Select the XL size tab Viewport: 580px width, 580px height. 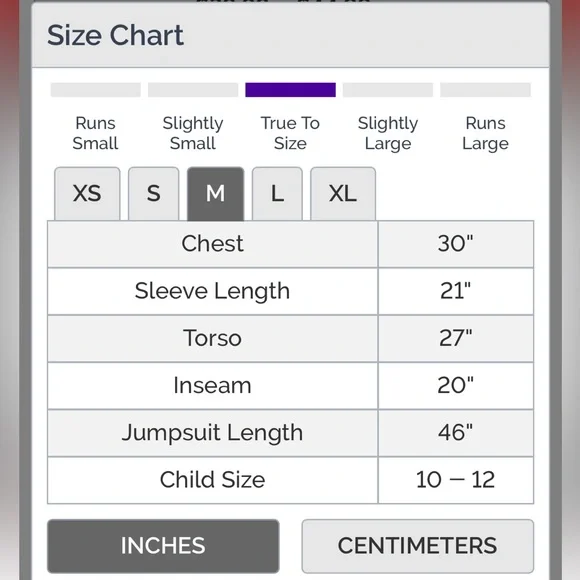(x=343, y=194)
